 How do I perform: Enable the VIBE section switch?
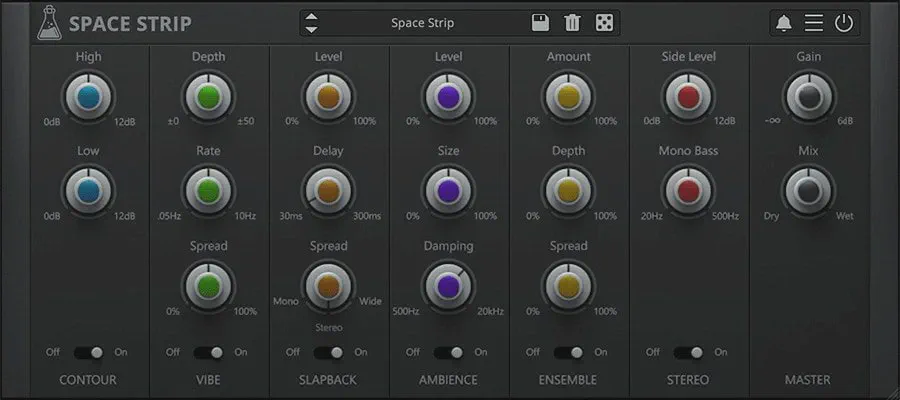click(208, 352)
